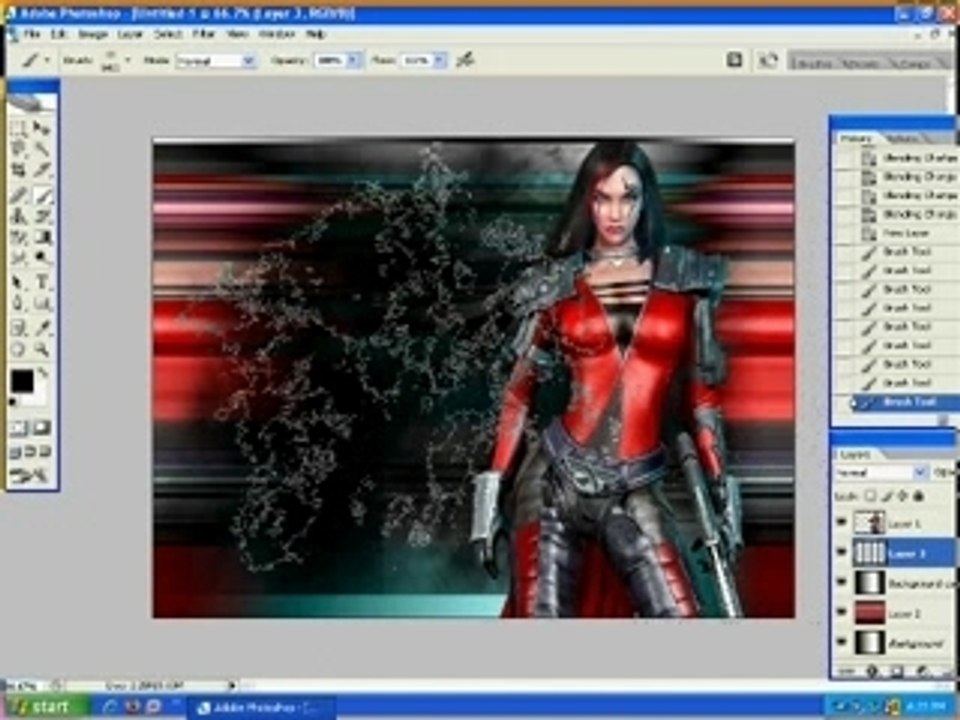
Task: Select the History Brush tool
Action: pyautogui.click(x=42, y=216)
